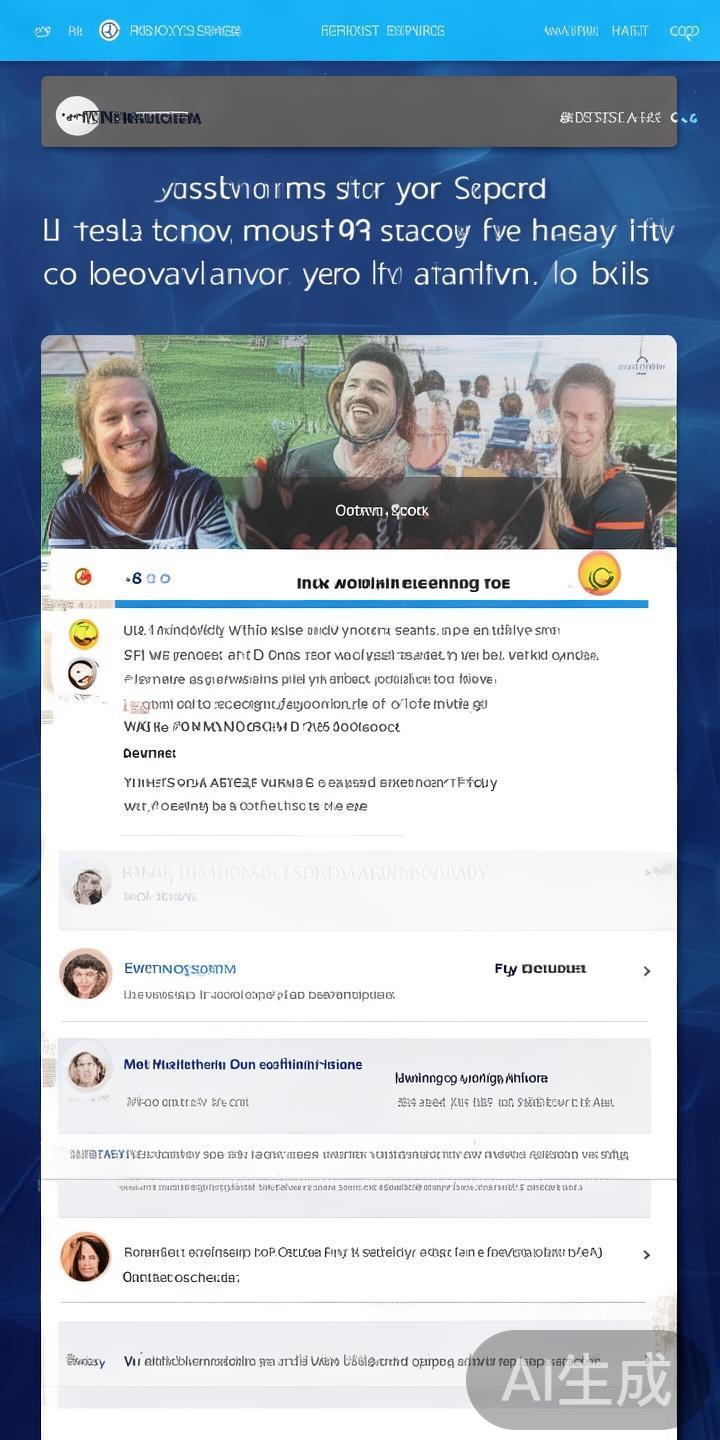Image resolution: width=720 pixels, height=1440 pixels.
Task: Open the bold blue 'Mot Nrsllethenin Oun' title
Action: click(243, 1064)
